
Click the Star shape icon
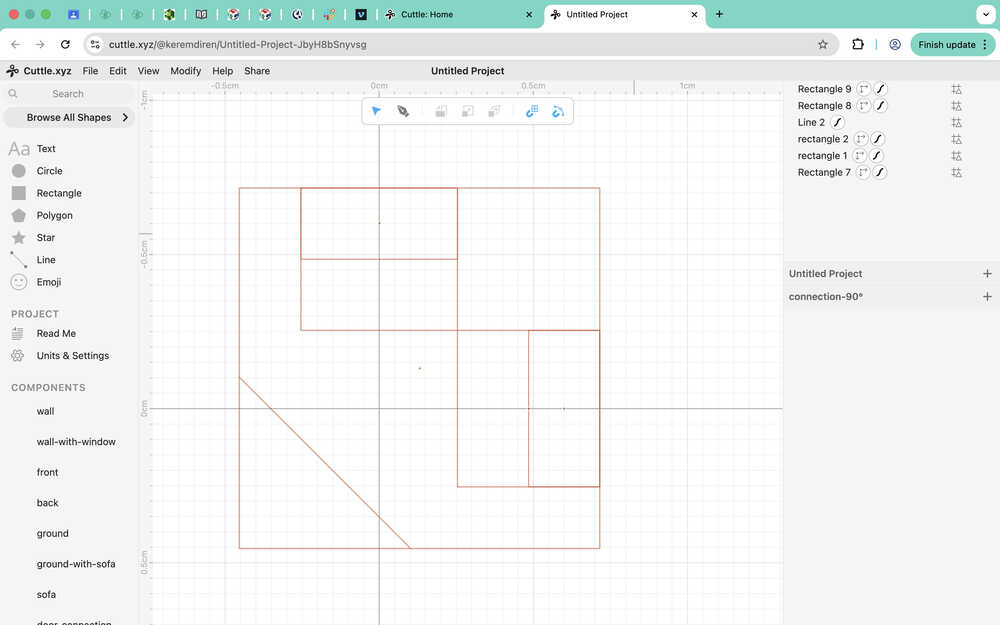18,238
